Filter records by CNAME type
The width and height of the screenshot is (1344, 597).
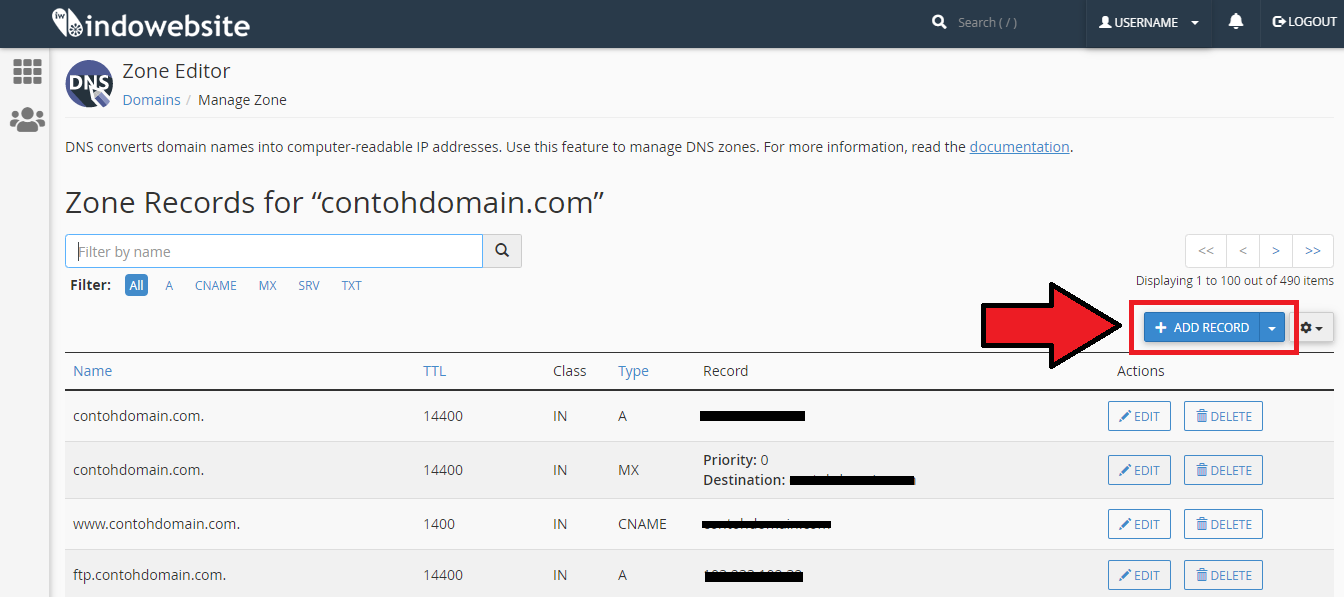[216, 286]
